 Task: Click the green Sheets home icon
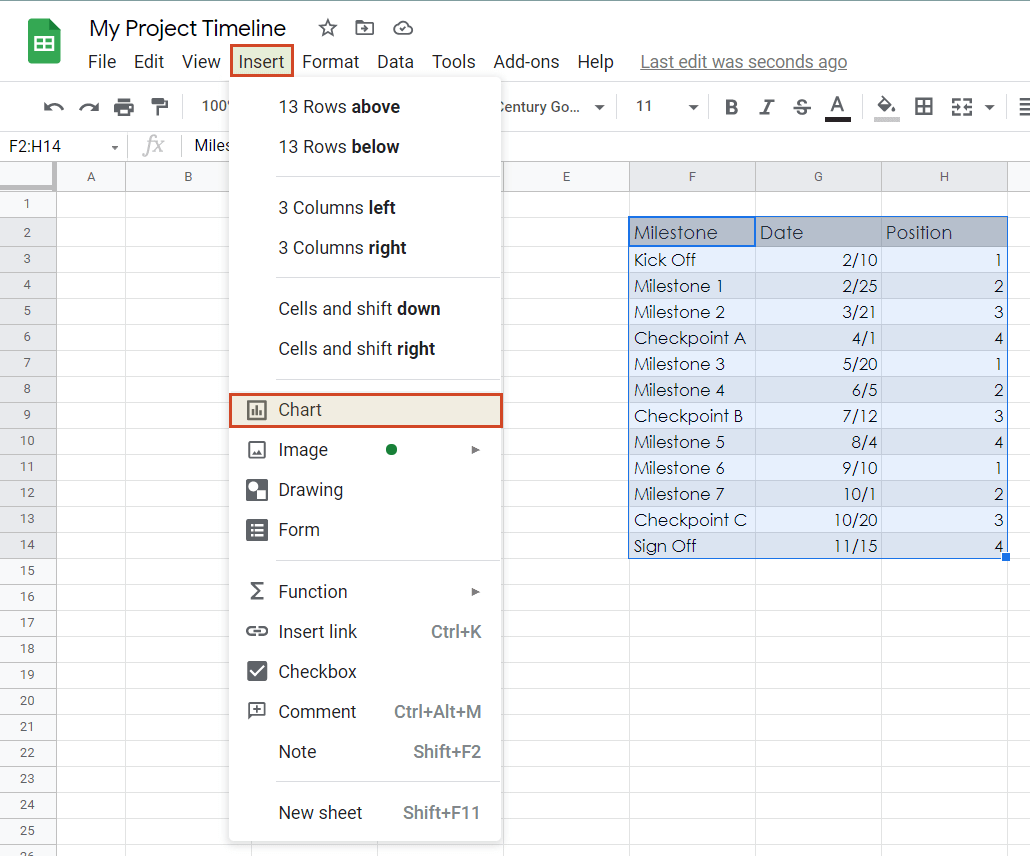(x=44, y=42)
